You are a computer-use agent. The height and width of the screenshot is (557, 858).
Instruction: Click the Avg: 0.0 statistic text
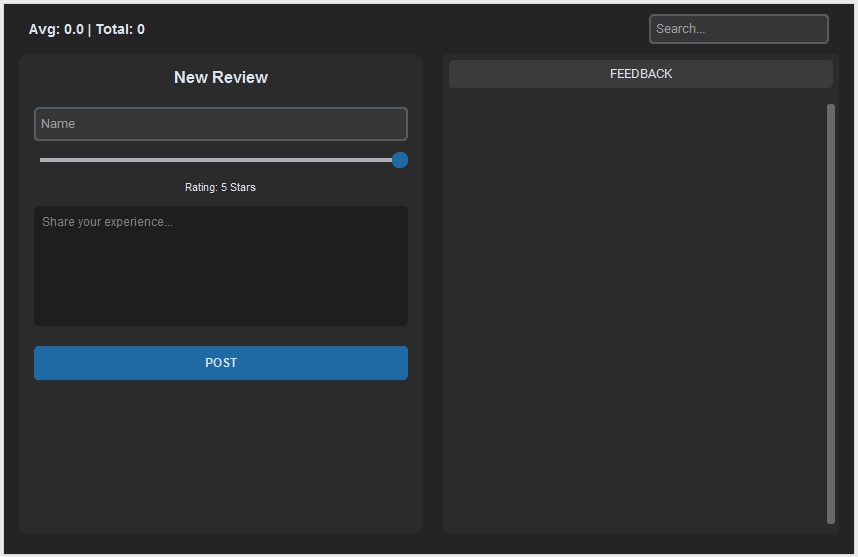click(56, 30)
